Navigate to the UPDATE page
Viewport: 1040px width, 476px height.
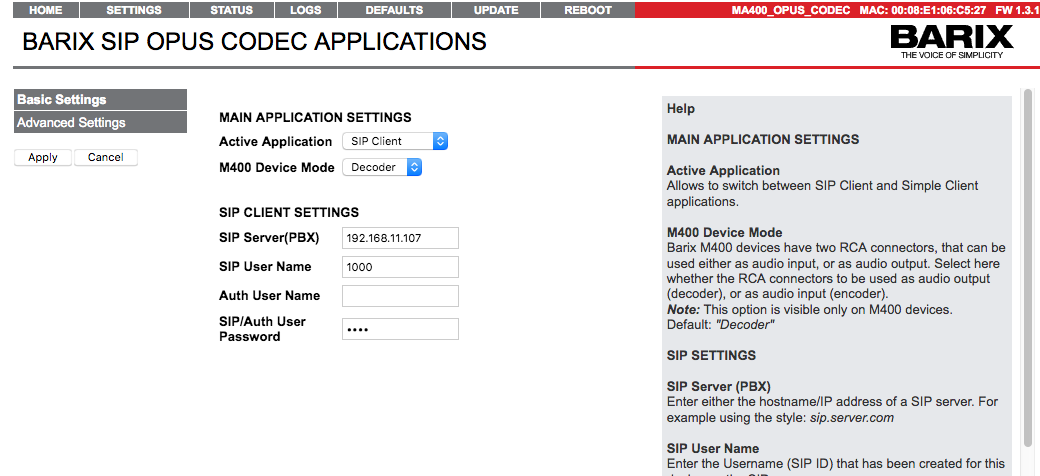[x=496, y=10]
